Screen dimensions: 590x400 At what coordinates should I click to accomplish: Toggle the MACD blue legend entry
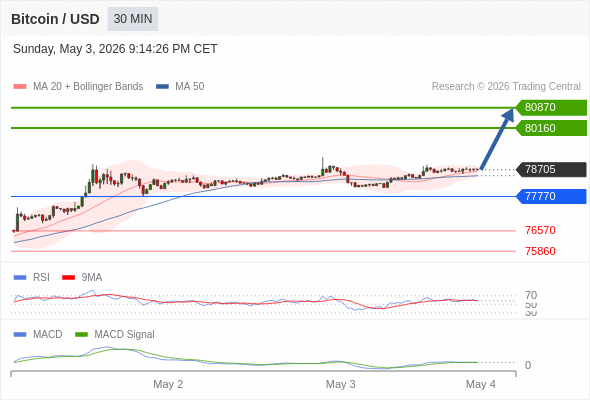pos(38,334)
